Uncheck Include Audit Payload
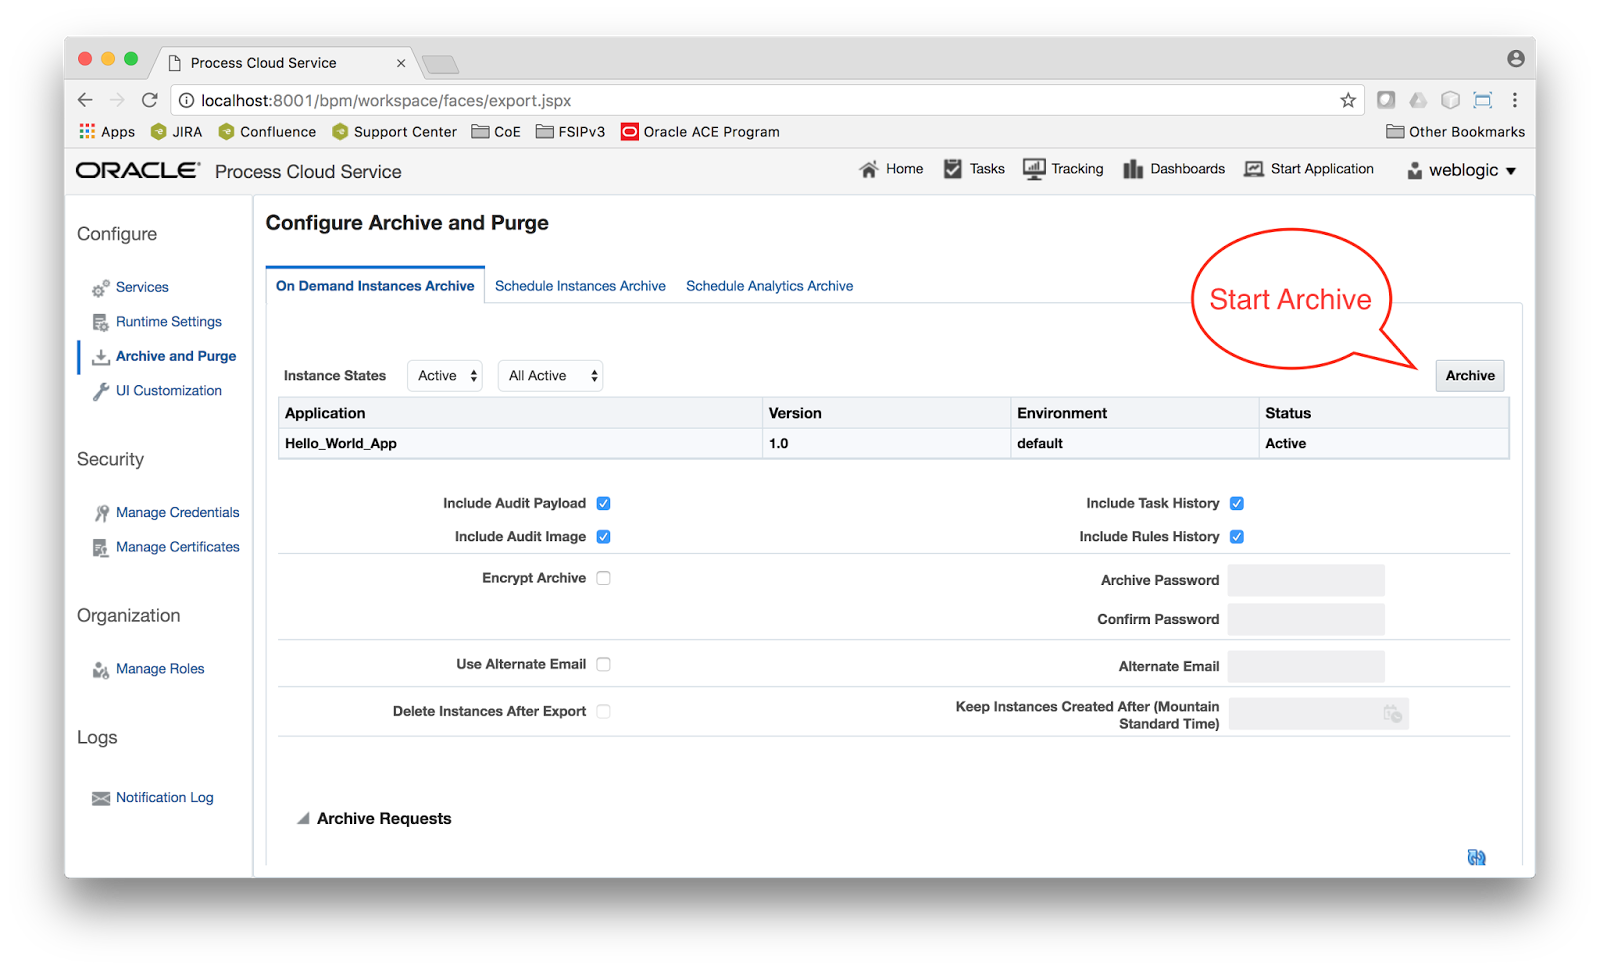1600x970 pixels. pos(603,503)
